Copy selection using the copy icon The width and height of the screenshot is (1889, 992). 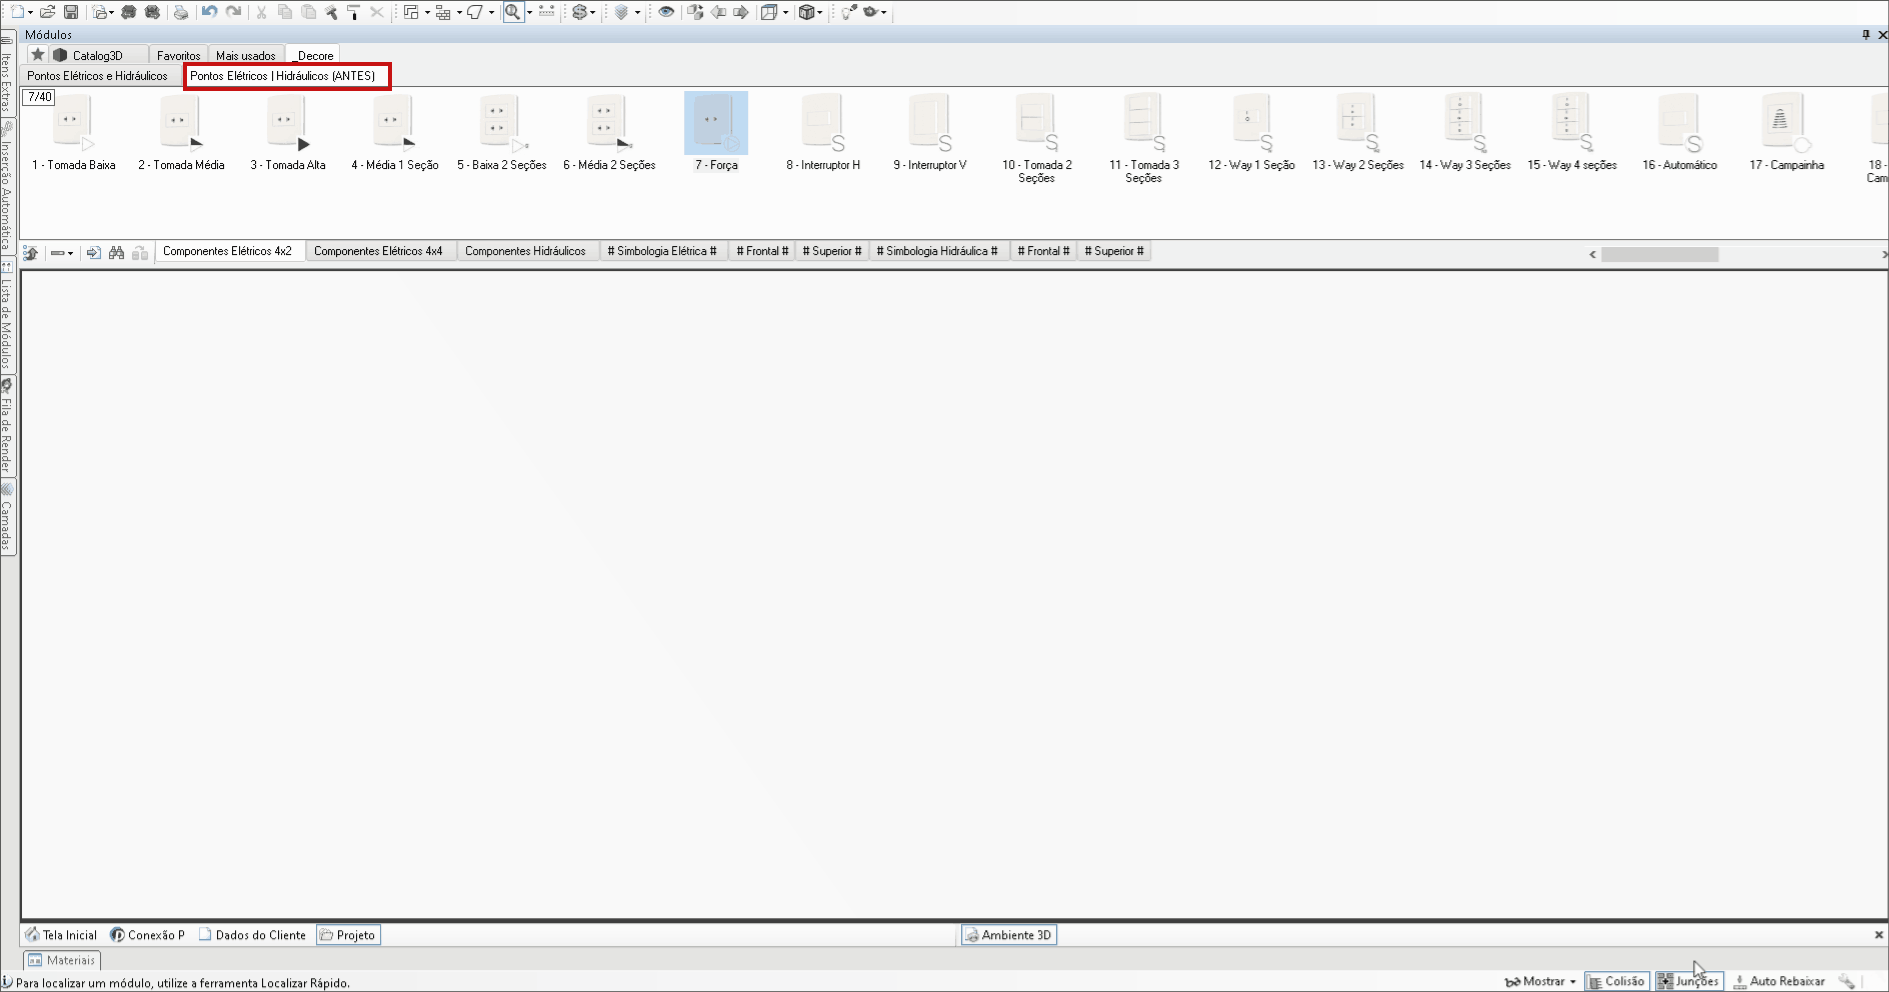coord(285,12)
